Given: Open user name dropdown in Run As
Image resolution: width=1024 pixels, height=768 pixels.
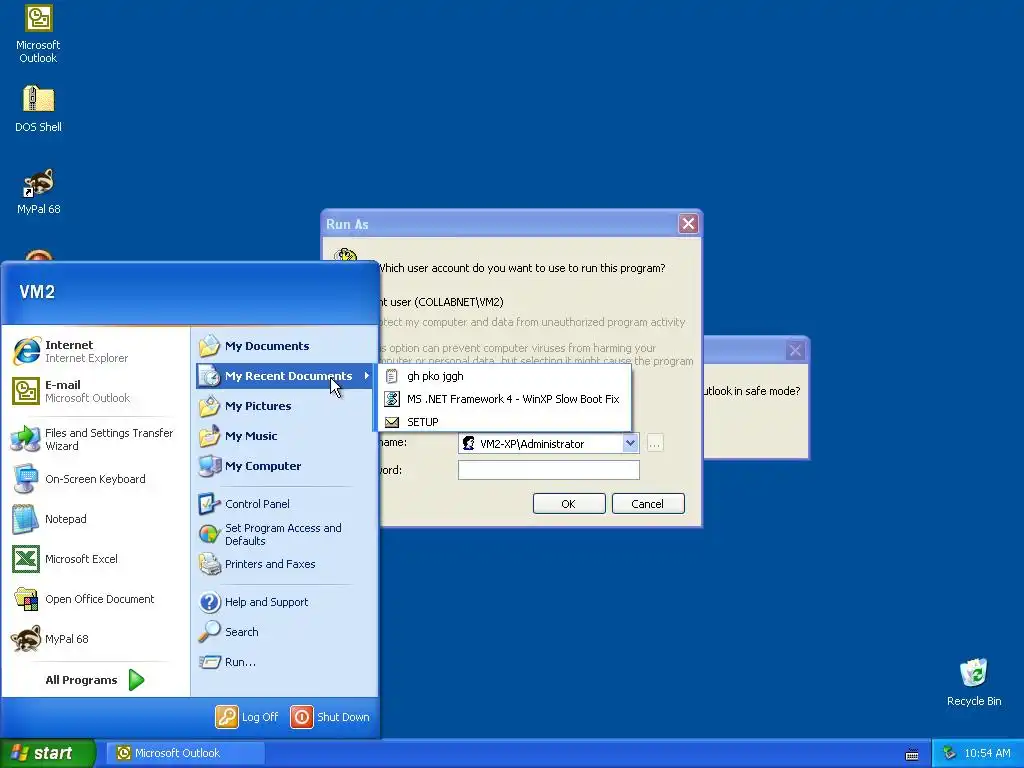Looking at the screenshot, I should [630, 443].
